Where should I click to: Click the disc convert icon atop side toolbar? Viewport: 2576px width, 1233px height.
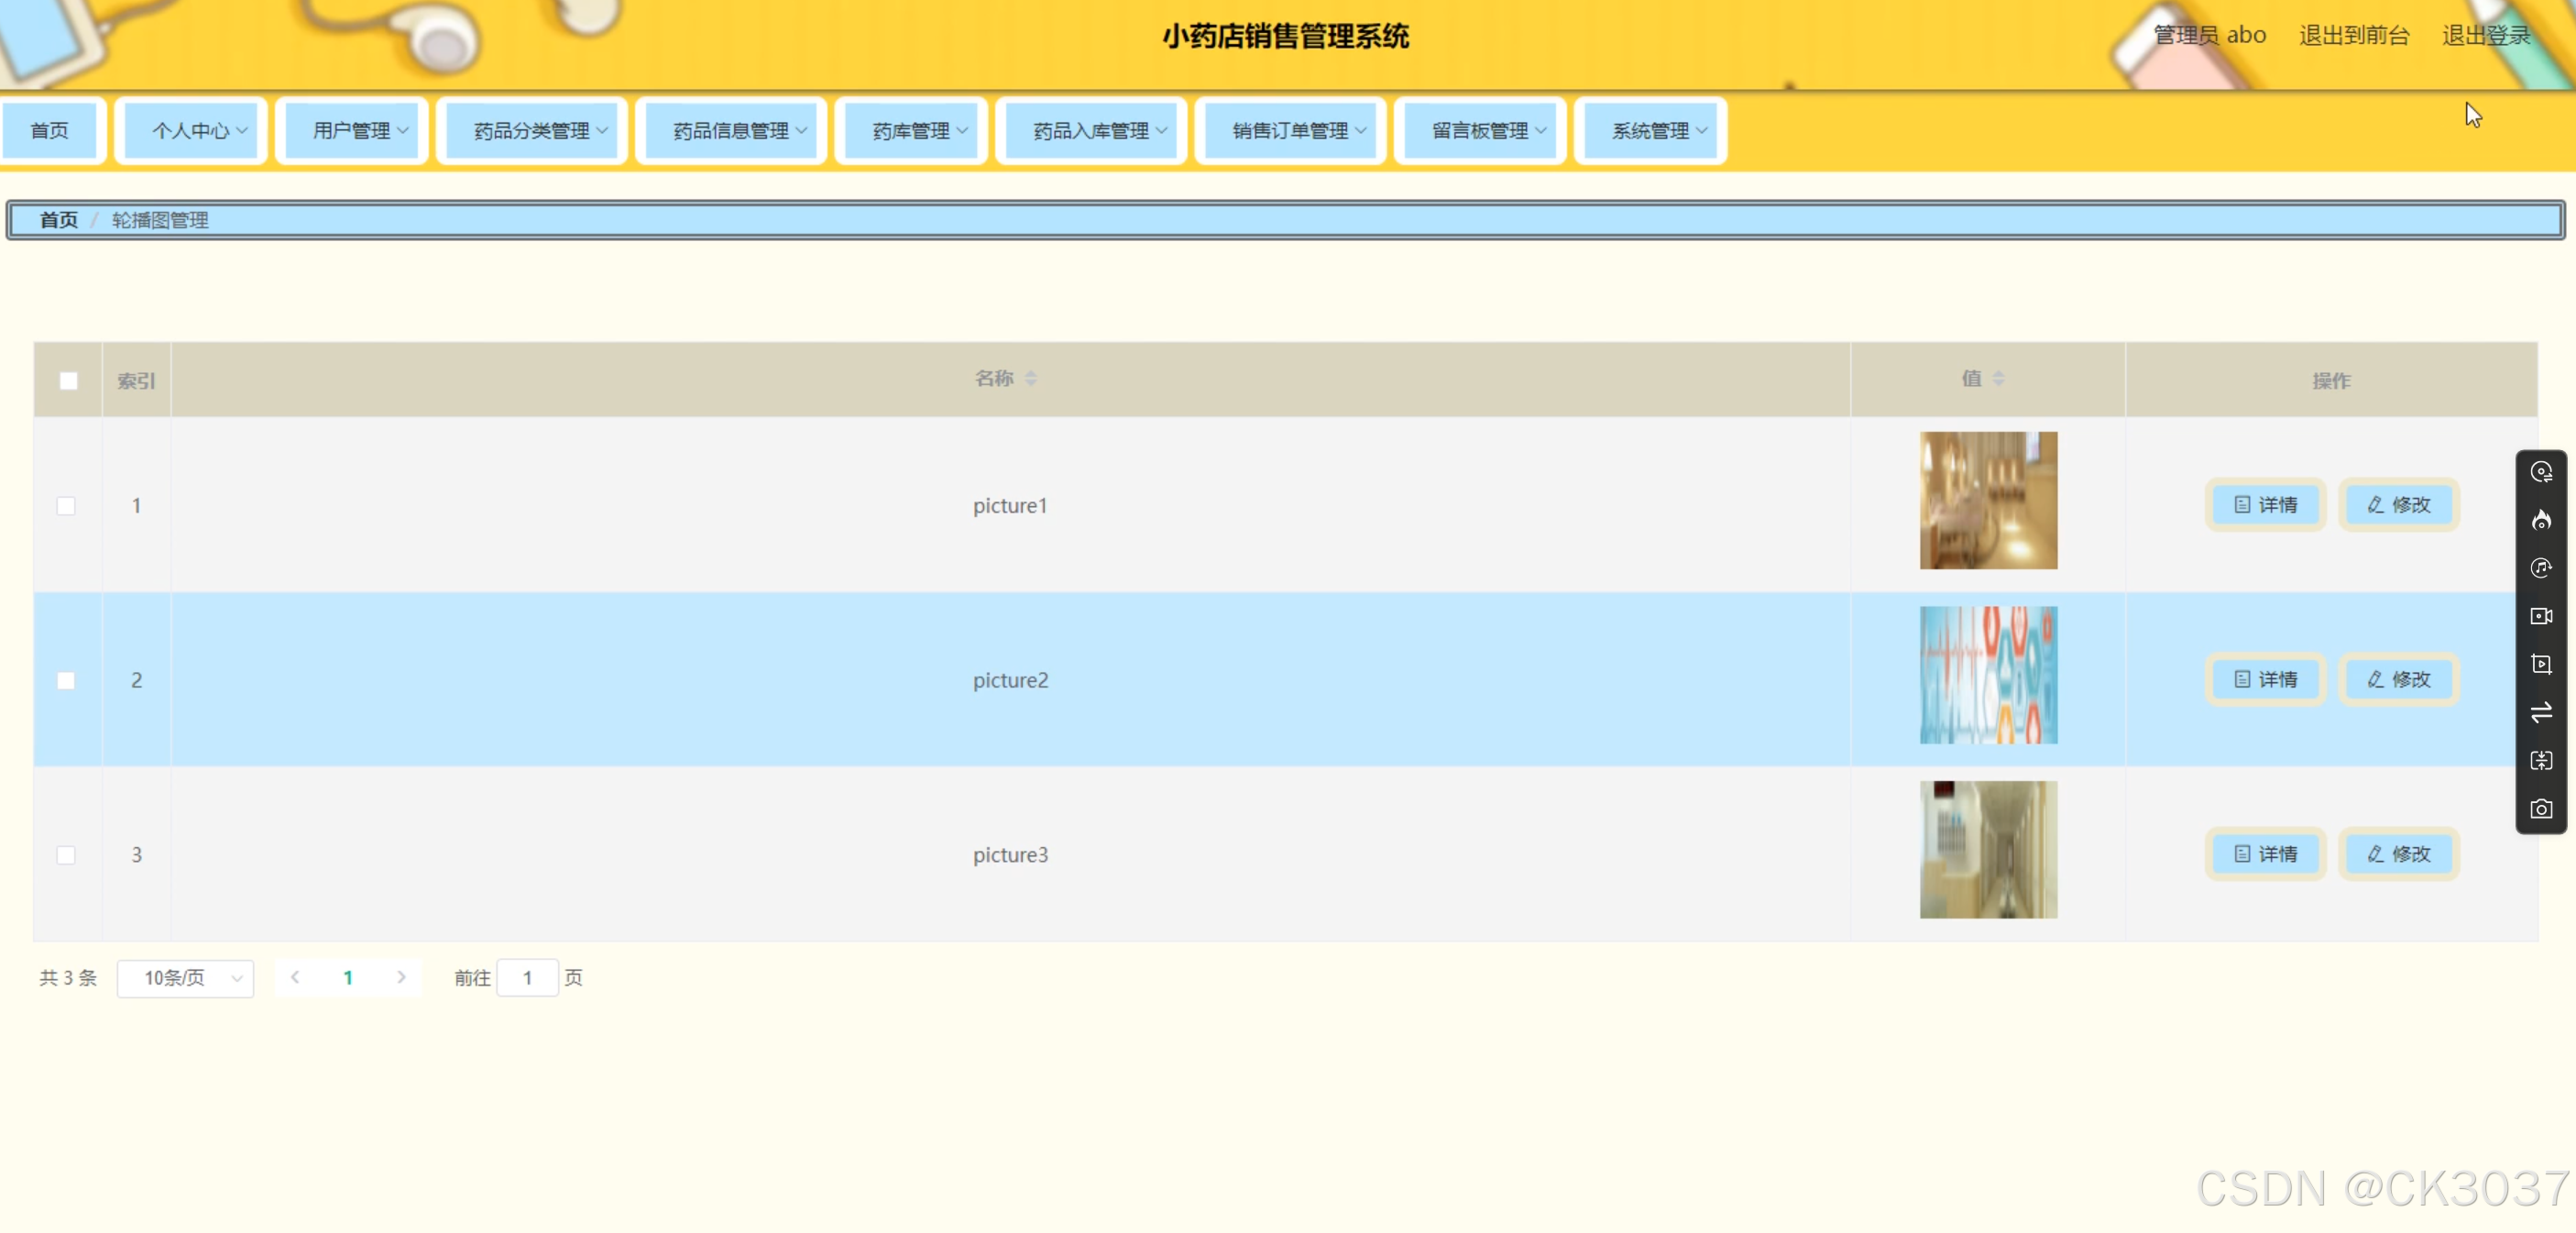[x=2540, y=472]
